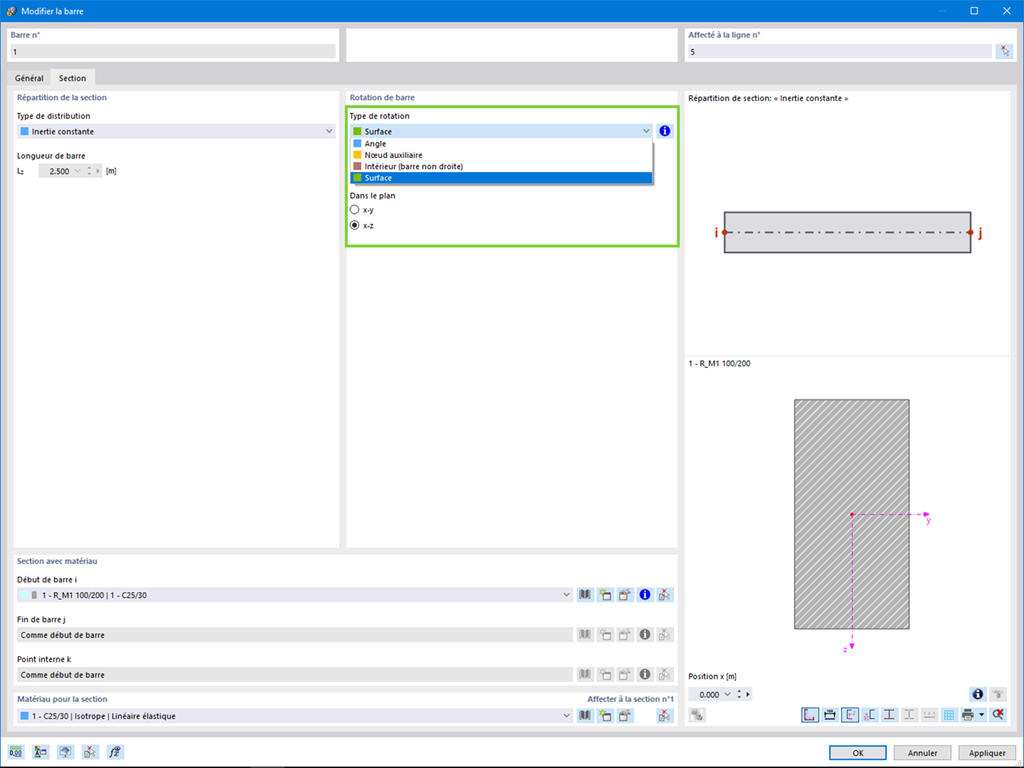Viewport: 1024px width, 768px height.
Task: Click the bottom-left multi-edit selection icon
Action: [x=90, y=752]
